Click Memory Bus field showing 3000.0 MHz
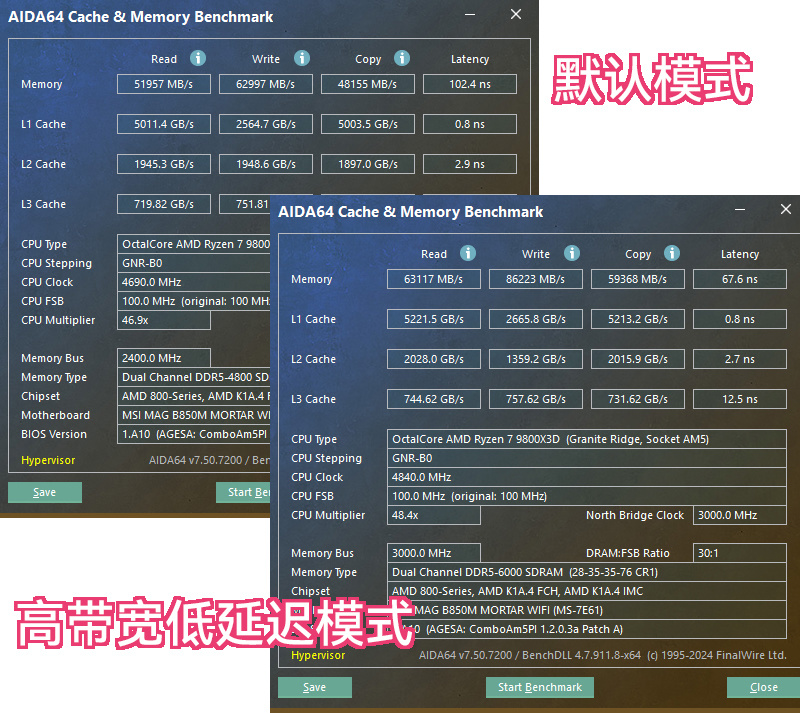This screenshot has width=800, height=713. (x=434, y=553)
